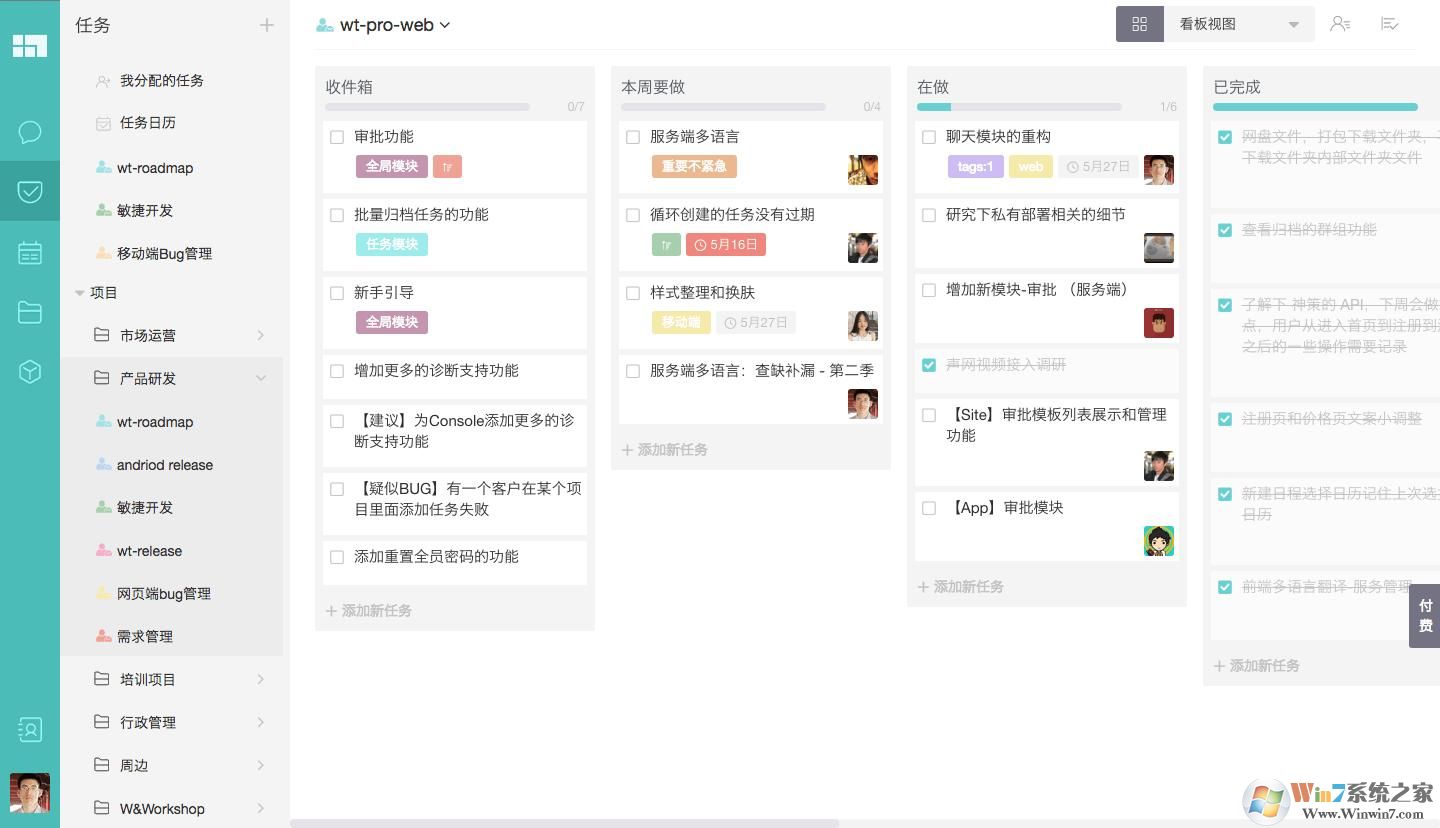This screenshot has width=1440, height=828.
Task: Open the files folder icon in sidebar
Action: (x=29, y=312)
